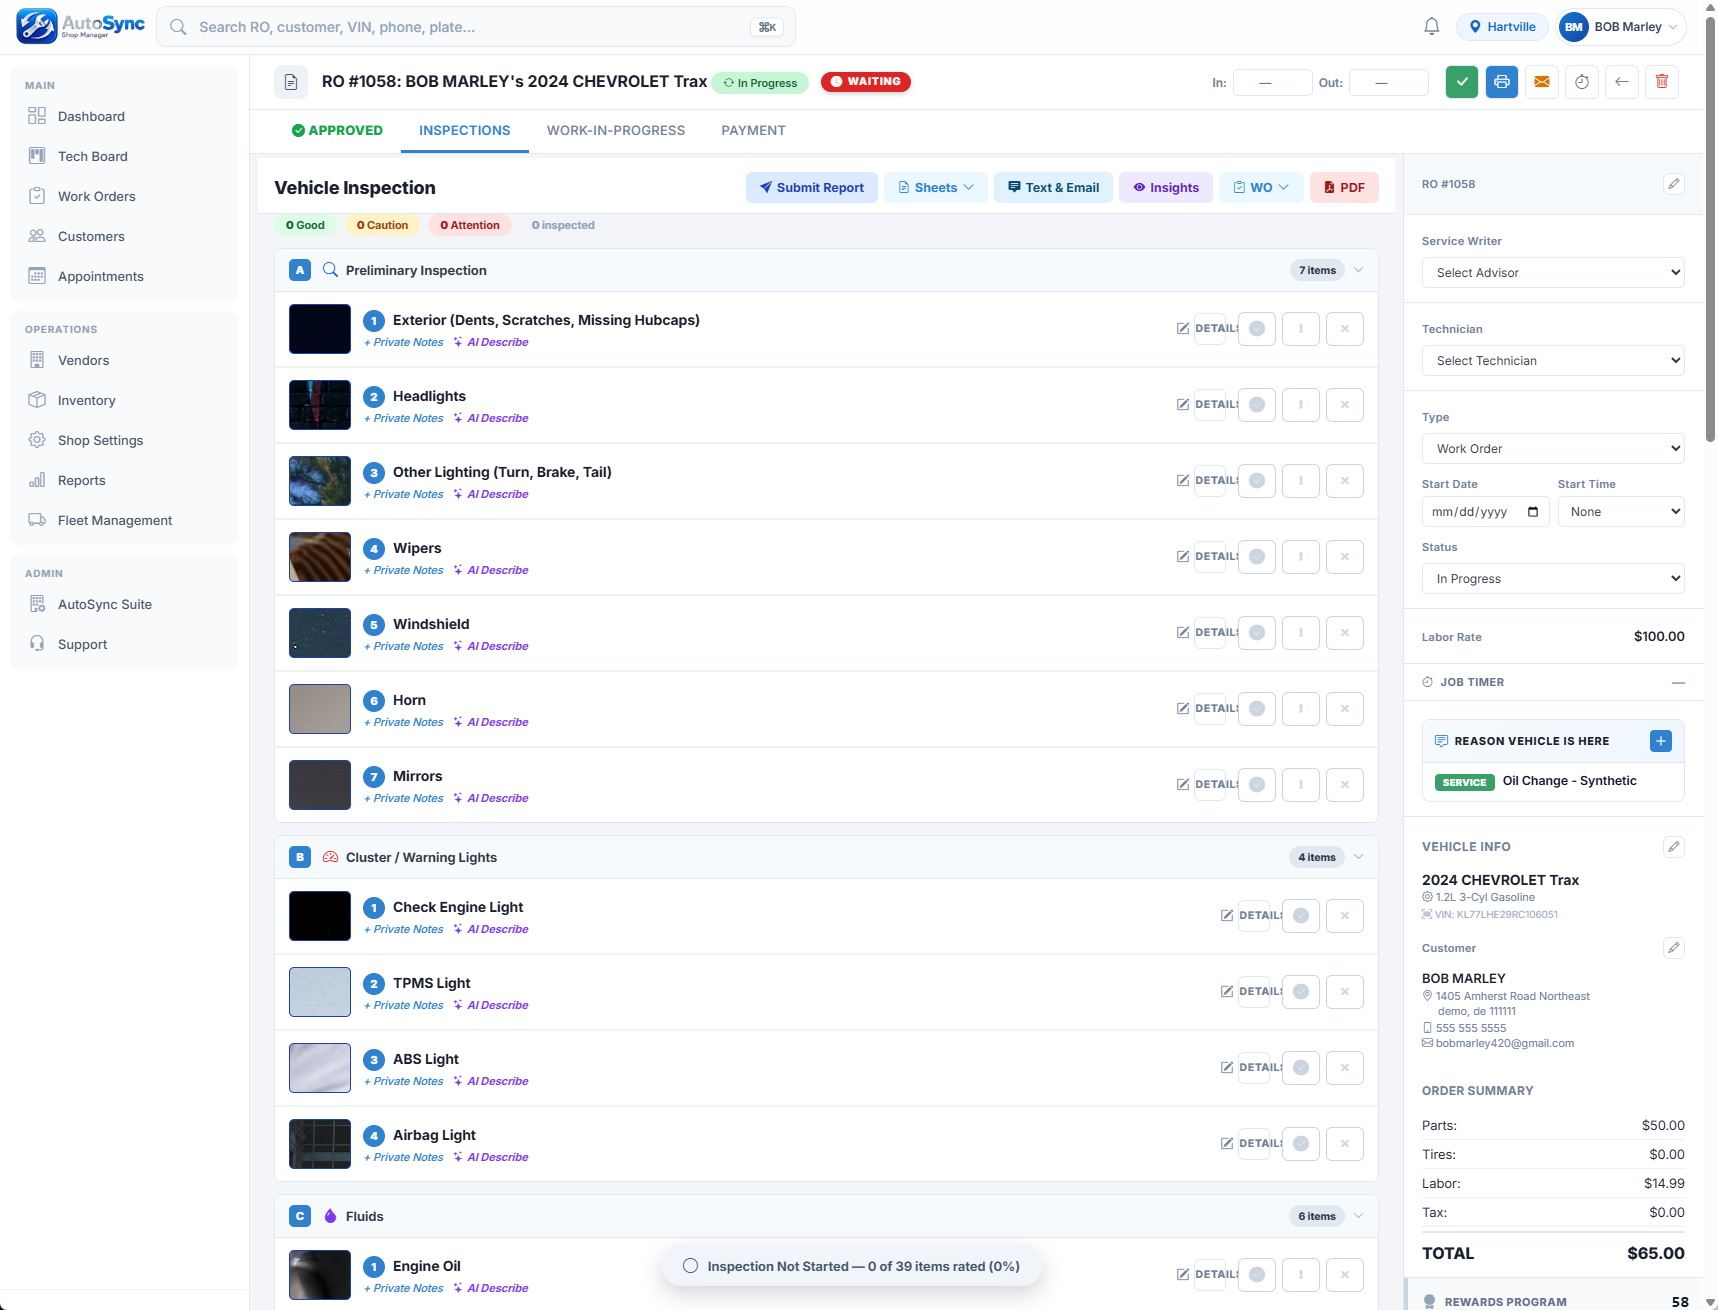Collapse the Cluster / Warning Lights section
Viewport: 1718px width, 1310px height.
pyautogui.click(x=1358, y=857)
